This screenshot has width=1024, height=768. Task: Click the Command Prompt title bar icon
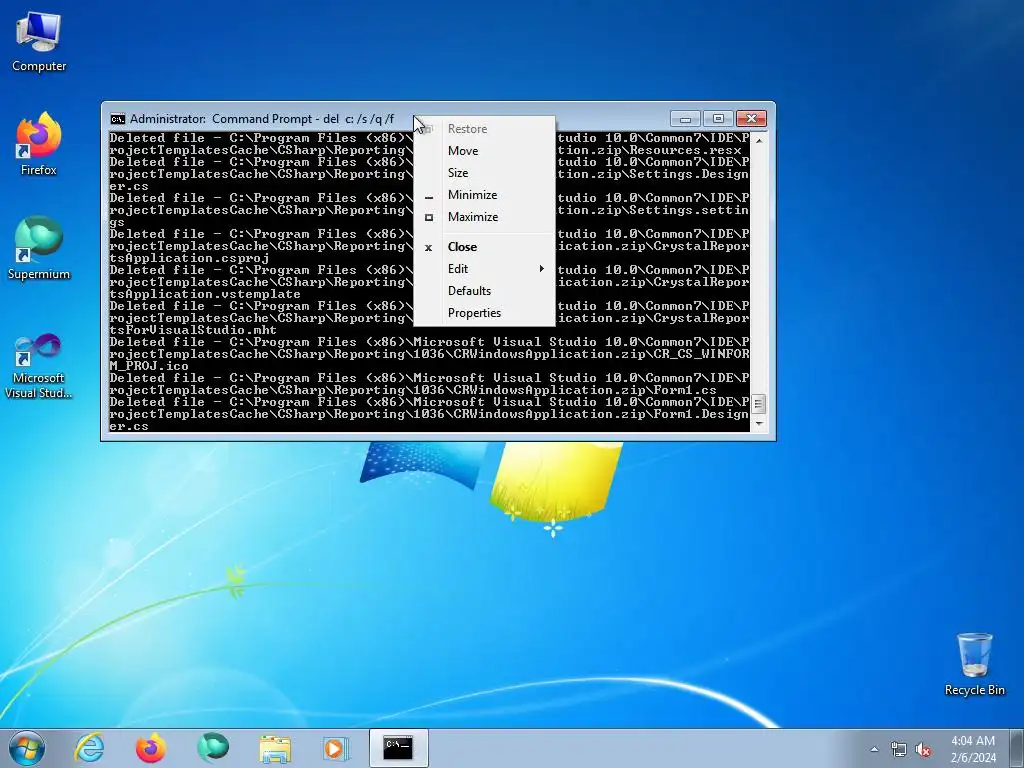118,119
